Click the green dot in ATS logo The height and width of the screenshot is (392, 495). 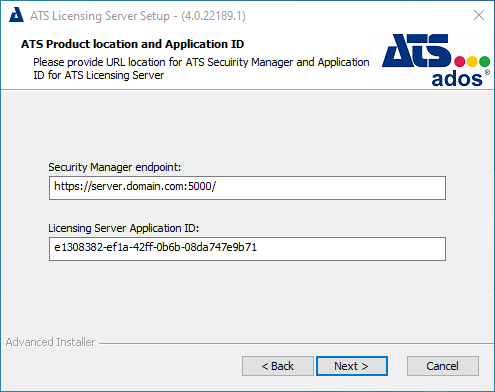tap(484, 62)
